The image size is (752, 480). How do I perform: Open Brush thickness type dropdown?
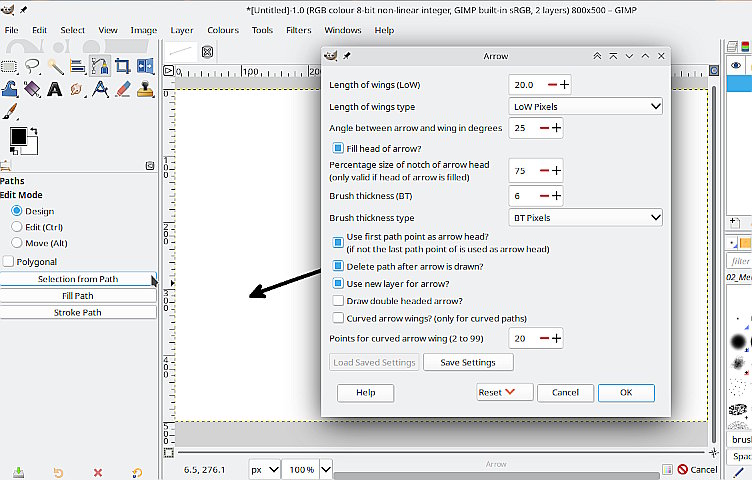coord(585,218)
